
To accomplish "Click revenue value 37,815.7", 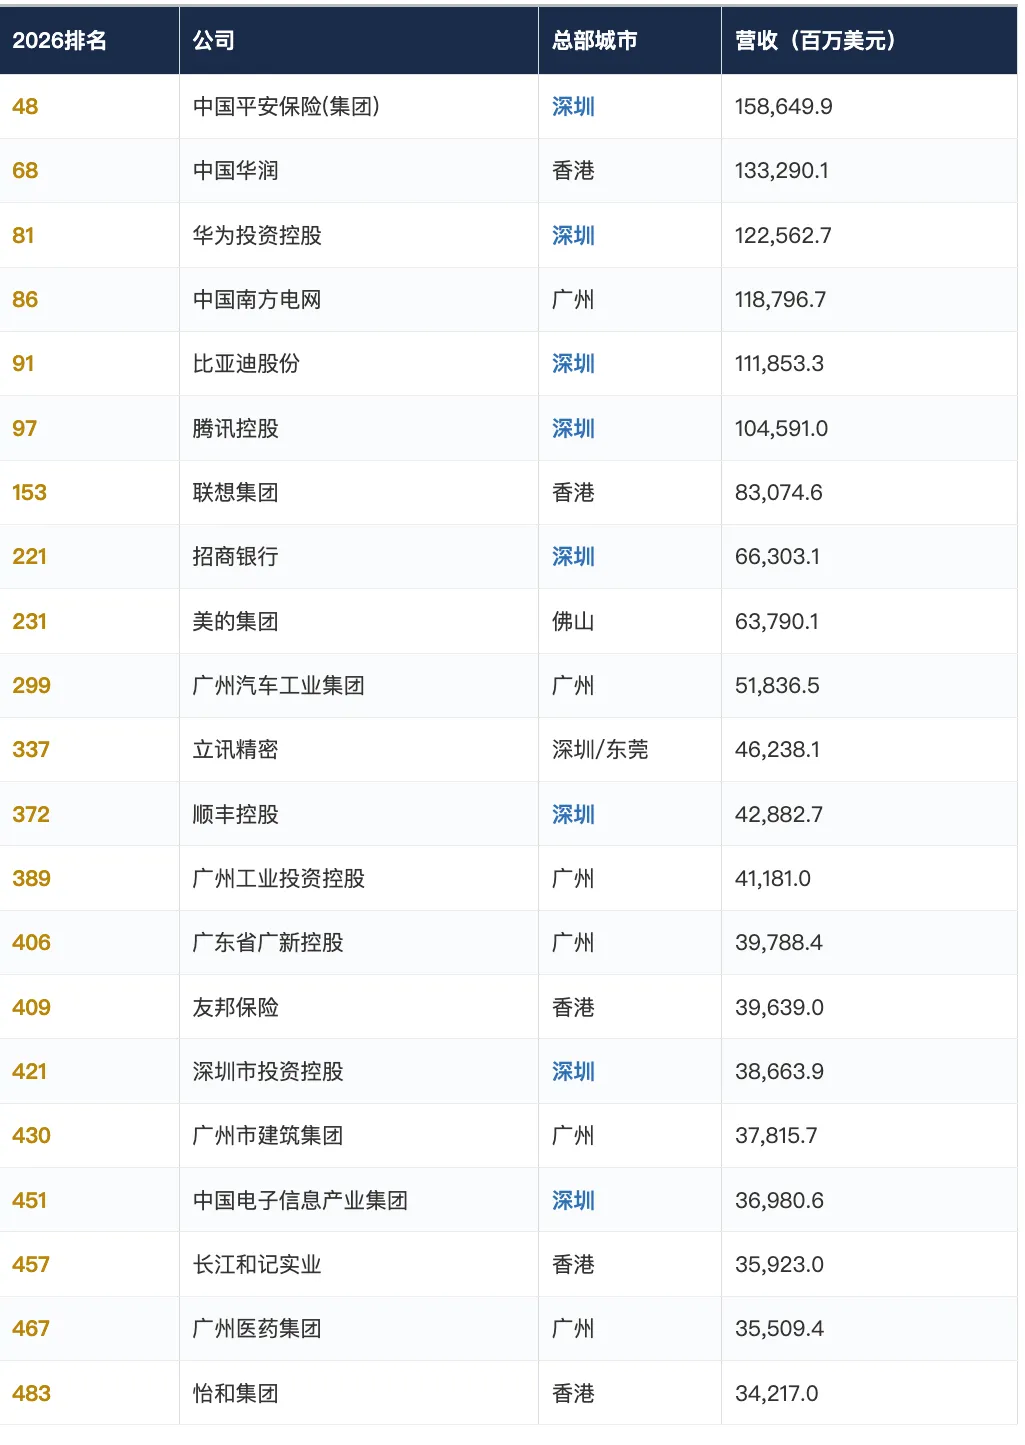I will click(776, 1136).
